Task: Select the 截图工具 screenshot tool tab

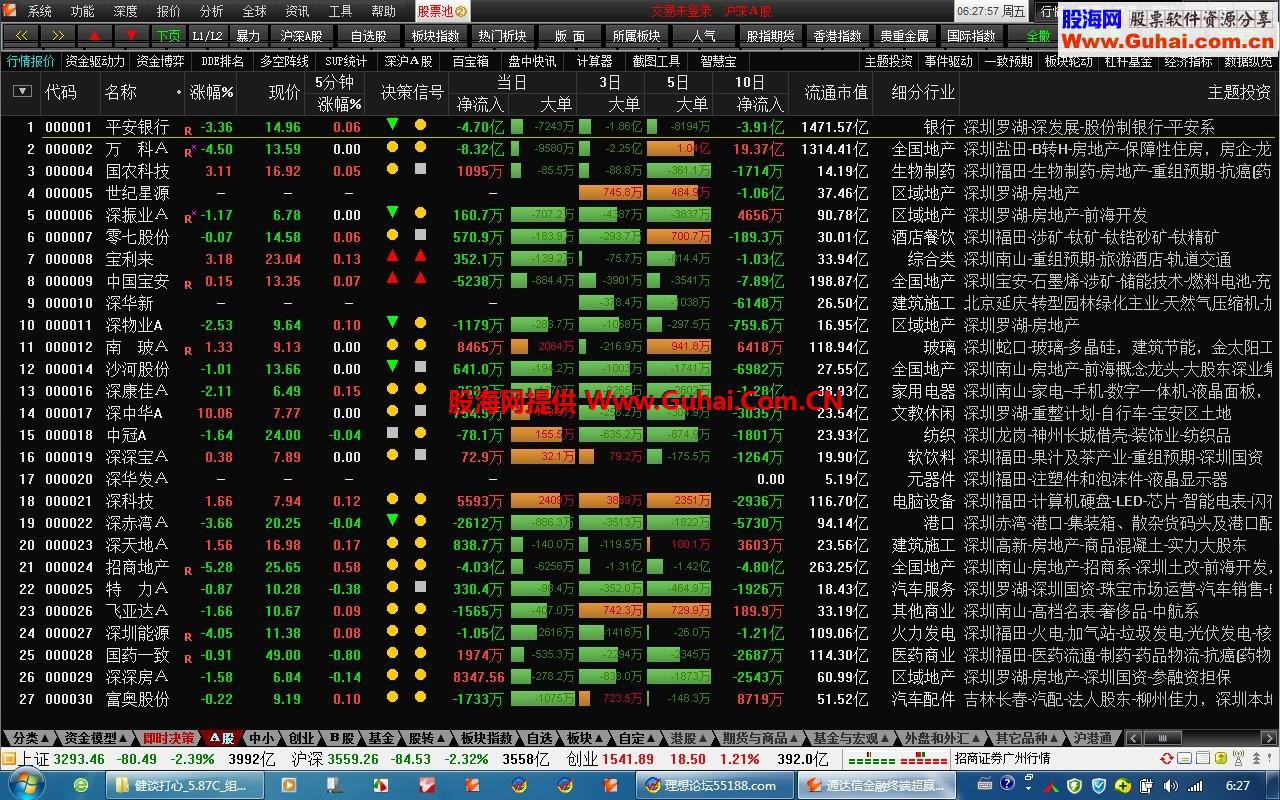Action: pyautogui.click(x=656, y=61)
